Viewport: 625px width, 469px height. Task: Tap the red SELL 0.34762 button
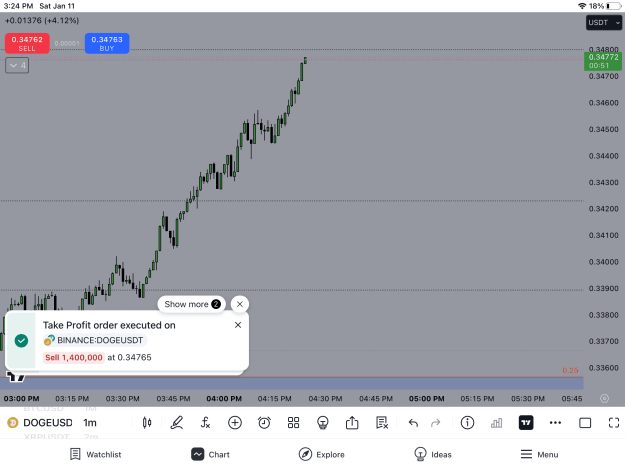(x=27, y=43)
